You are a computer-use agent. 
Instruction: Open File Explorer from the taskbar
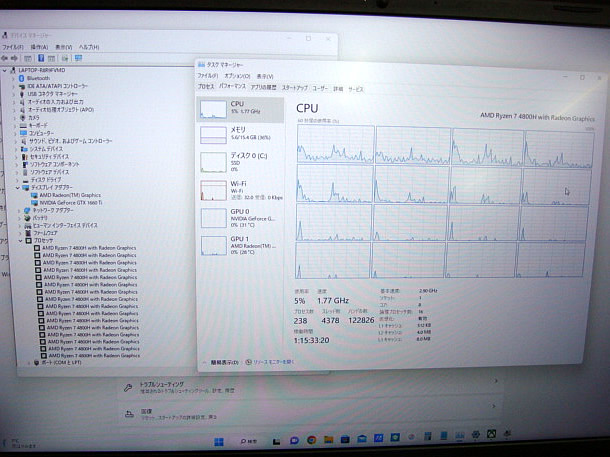328,439
